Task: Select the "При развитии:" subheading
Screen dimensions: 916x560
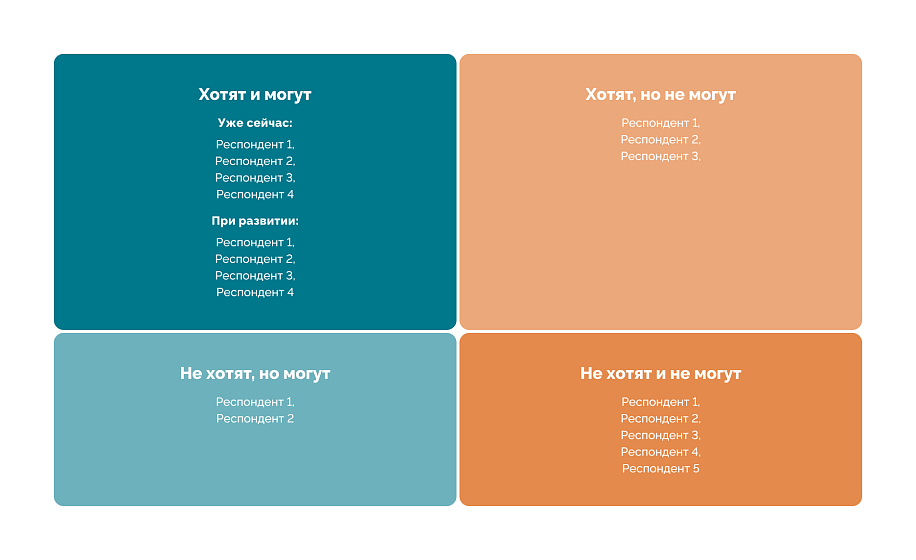Action: tap(255, 221)
